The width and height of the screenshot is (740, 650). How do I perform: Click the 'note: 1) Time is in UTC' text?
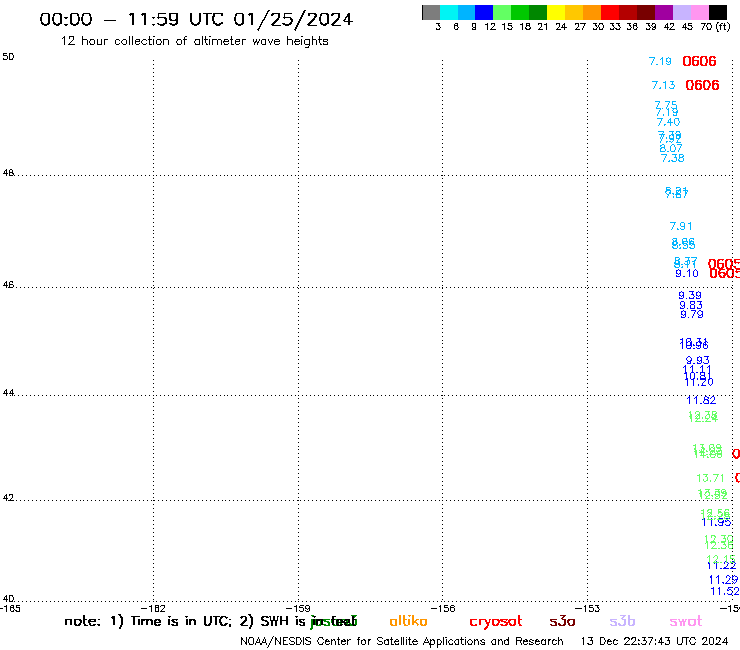click(x=148, y=621)
